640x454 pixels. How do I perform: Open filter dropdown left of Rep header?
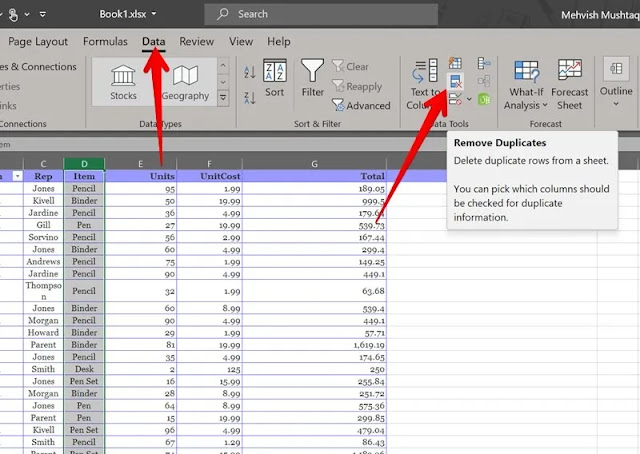click(18, 176)
